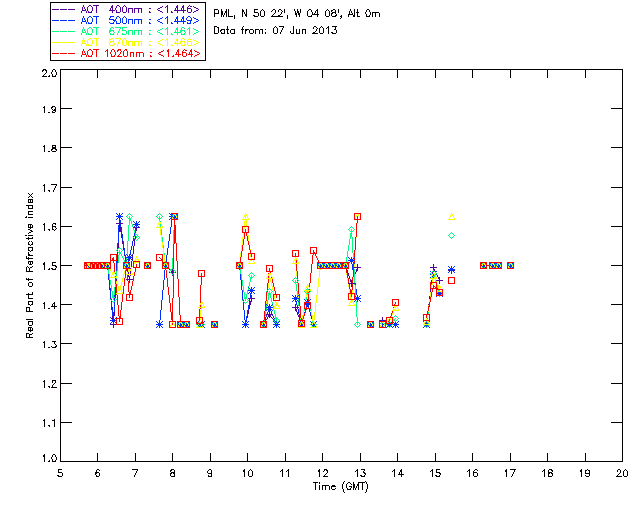Click the isolated green diamond marker near 15.4 hours
640x512 pixels.
[x=451, y=236]
